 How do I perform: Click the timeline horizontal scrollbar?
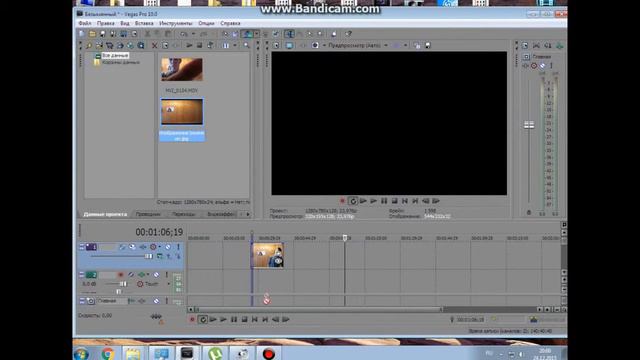pyautogui.click(x=318, y=310)
